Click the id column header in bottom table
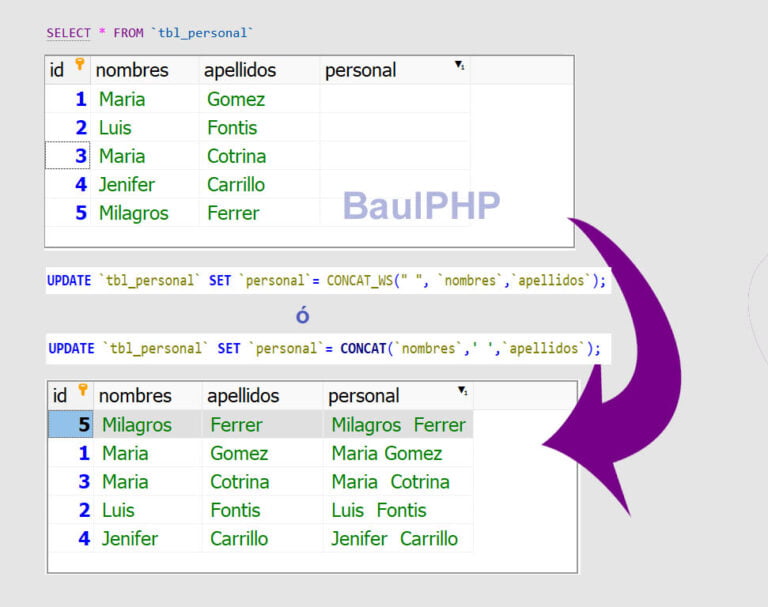The width and height of the screenshot is (768, 607). (x=61, y=396)
